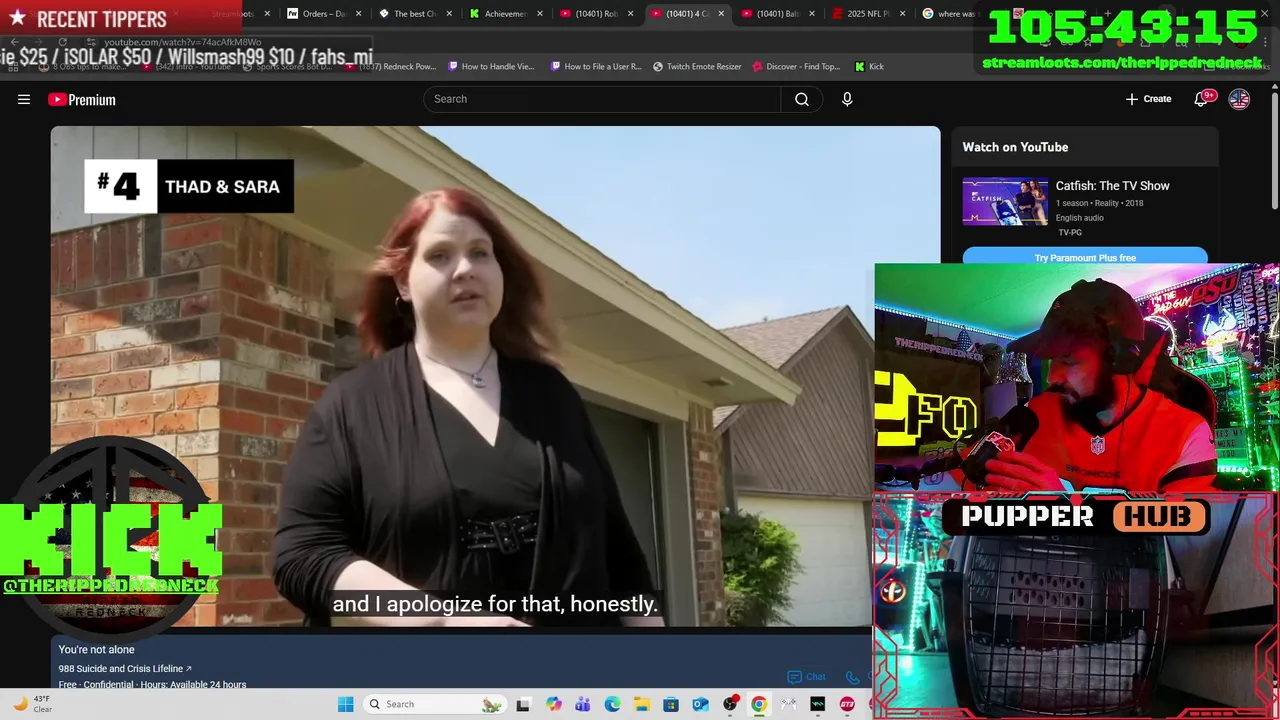Open the Catfish: The TV Show thumbnail
Image resolution: width=1280 pixels, height=720 pixels.
coord(1005,201)
